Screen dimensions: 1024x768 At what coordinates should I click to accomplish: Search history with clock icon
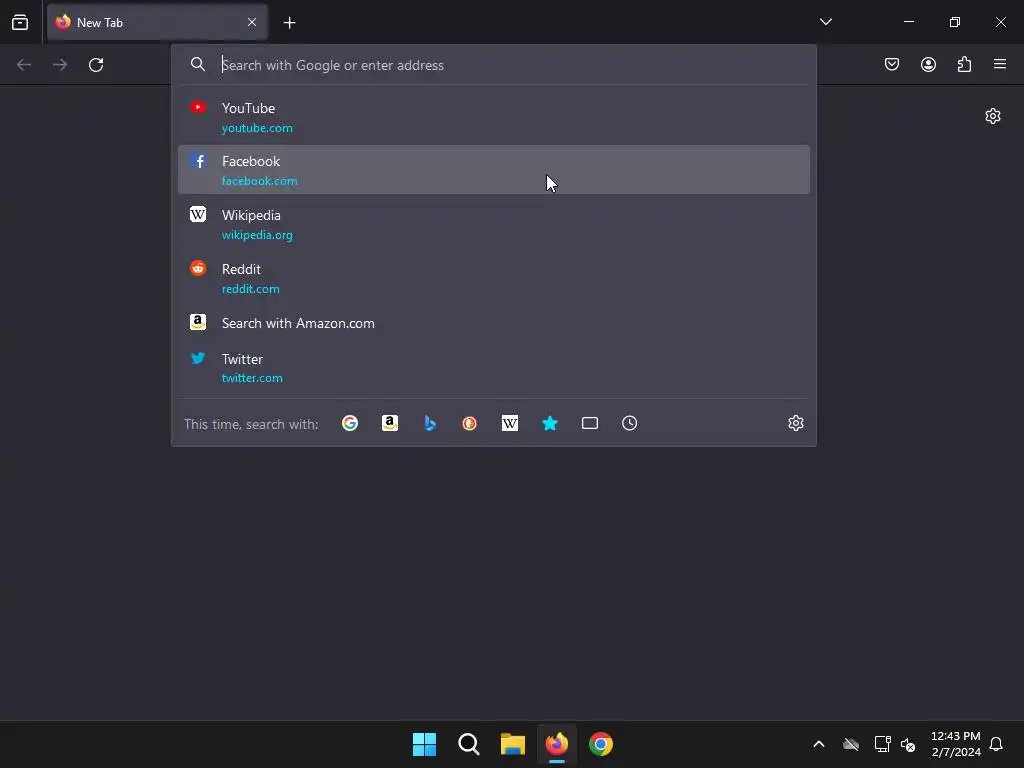click(630, 423)
